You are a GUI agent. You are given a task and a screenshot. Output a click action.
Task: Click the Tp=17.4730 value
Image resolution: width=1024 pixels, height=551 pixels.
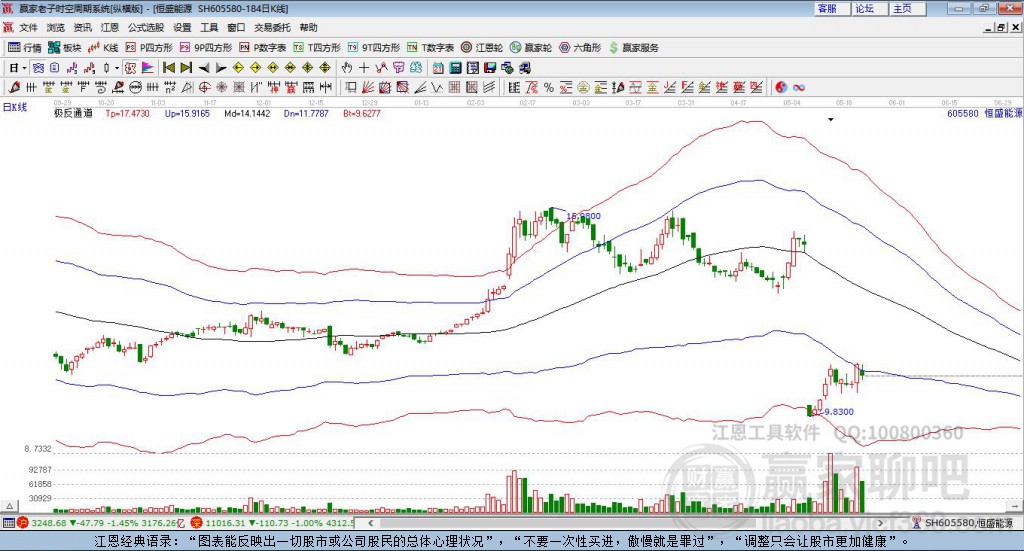click(x=127, y=113)
